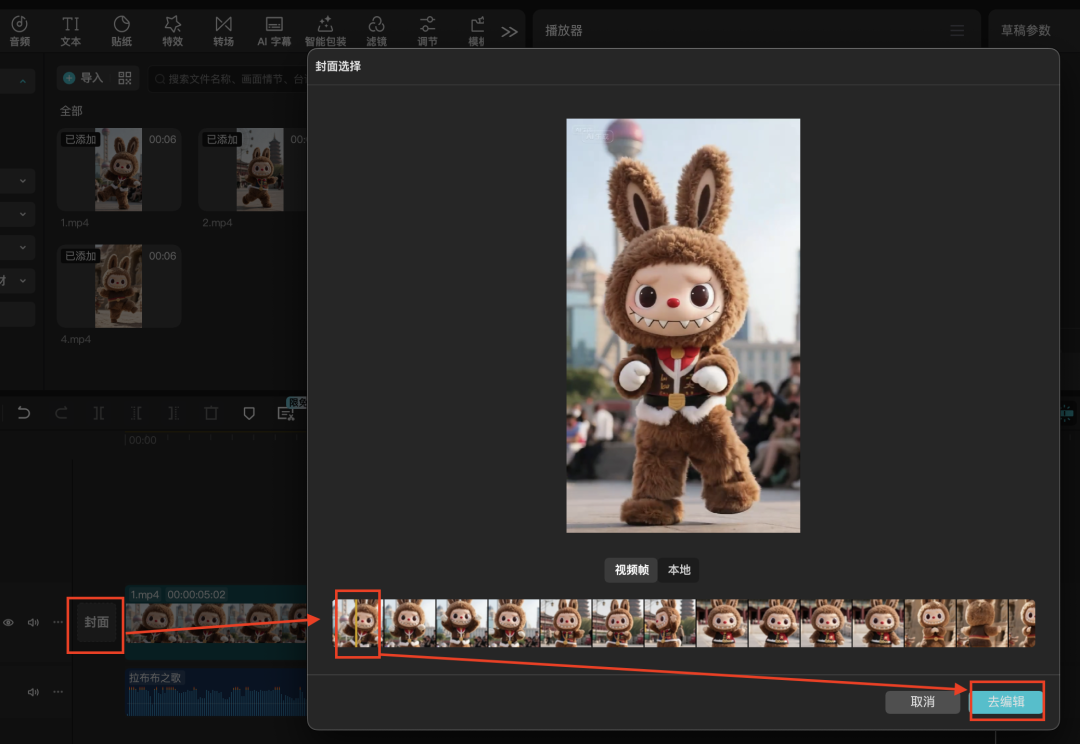This screenshot has width=1080, height=744.
Task: Click the yellow frame marker on the filmstrip
Action: 356,623
